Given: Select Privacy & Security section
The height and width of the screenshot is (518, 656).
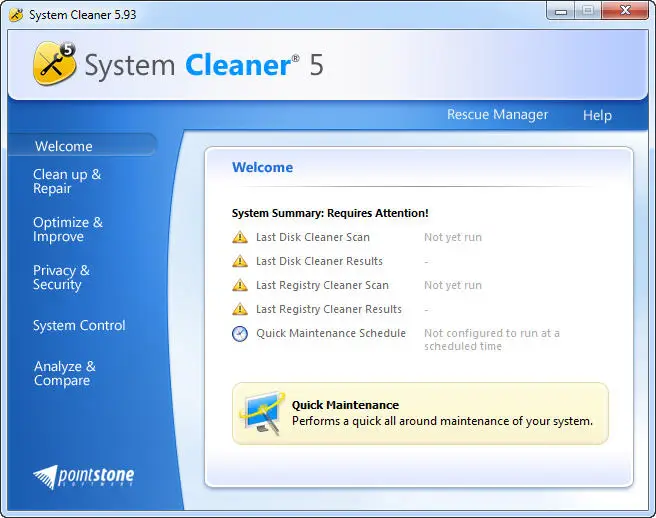Looking at the screenshot, I should coord(61,277).
